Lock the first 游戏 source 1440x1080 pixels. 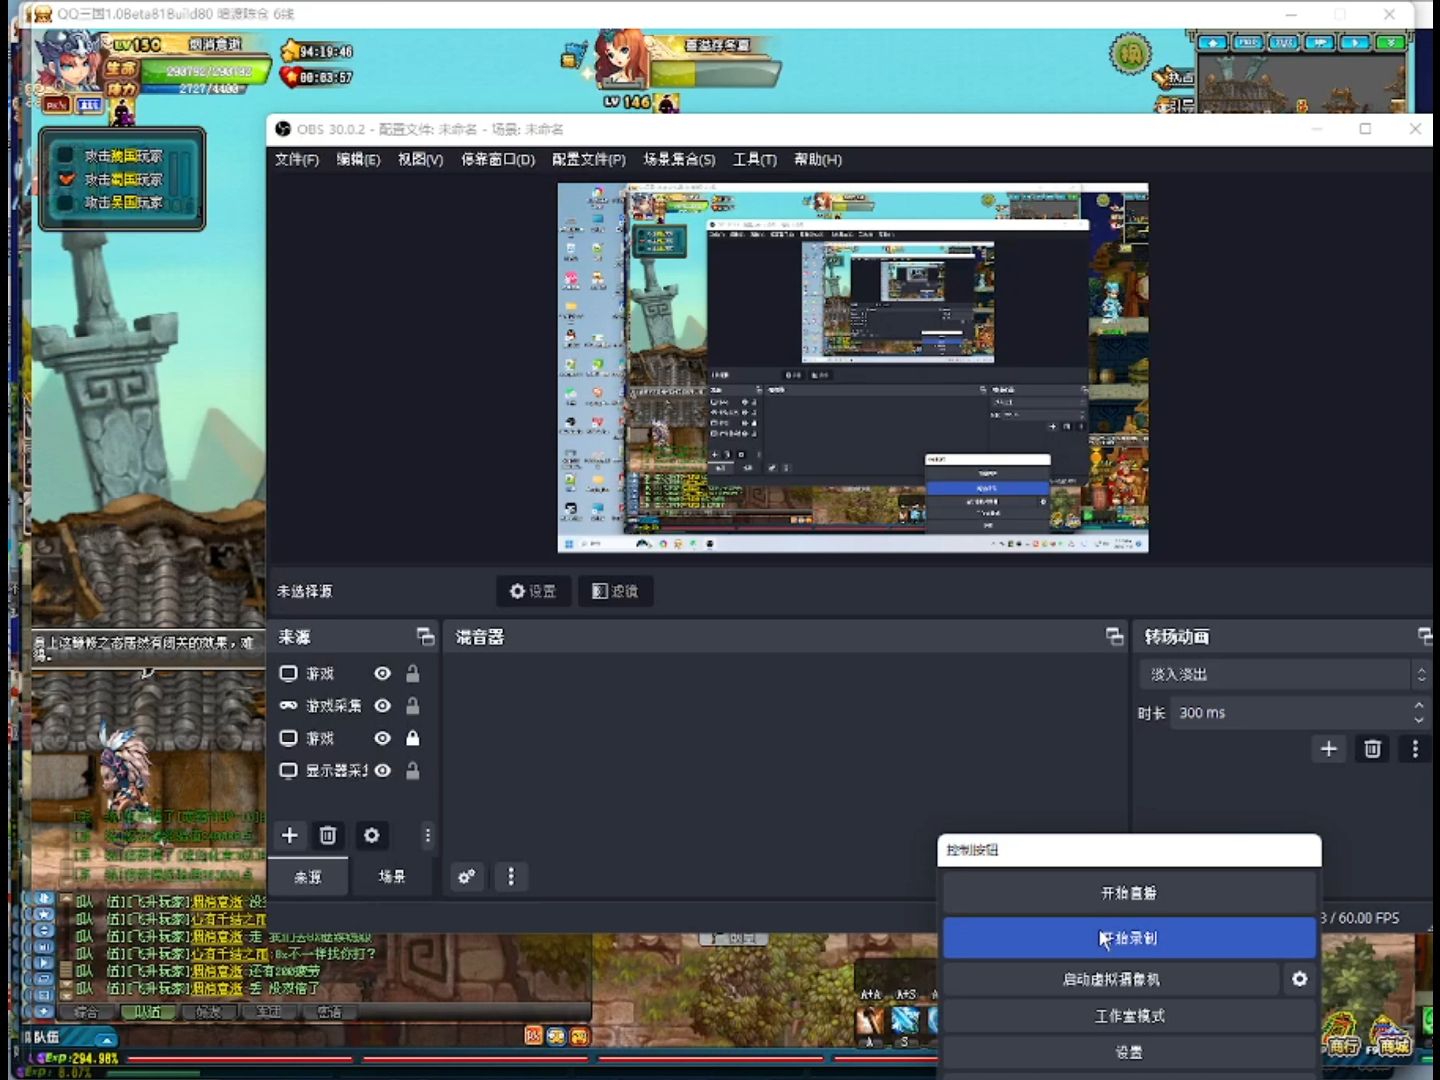coord(412,674)
